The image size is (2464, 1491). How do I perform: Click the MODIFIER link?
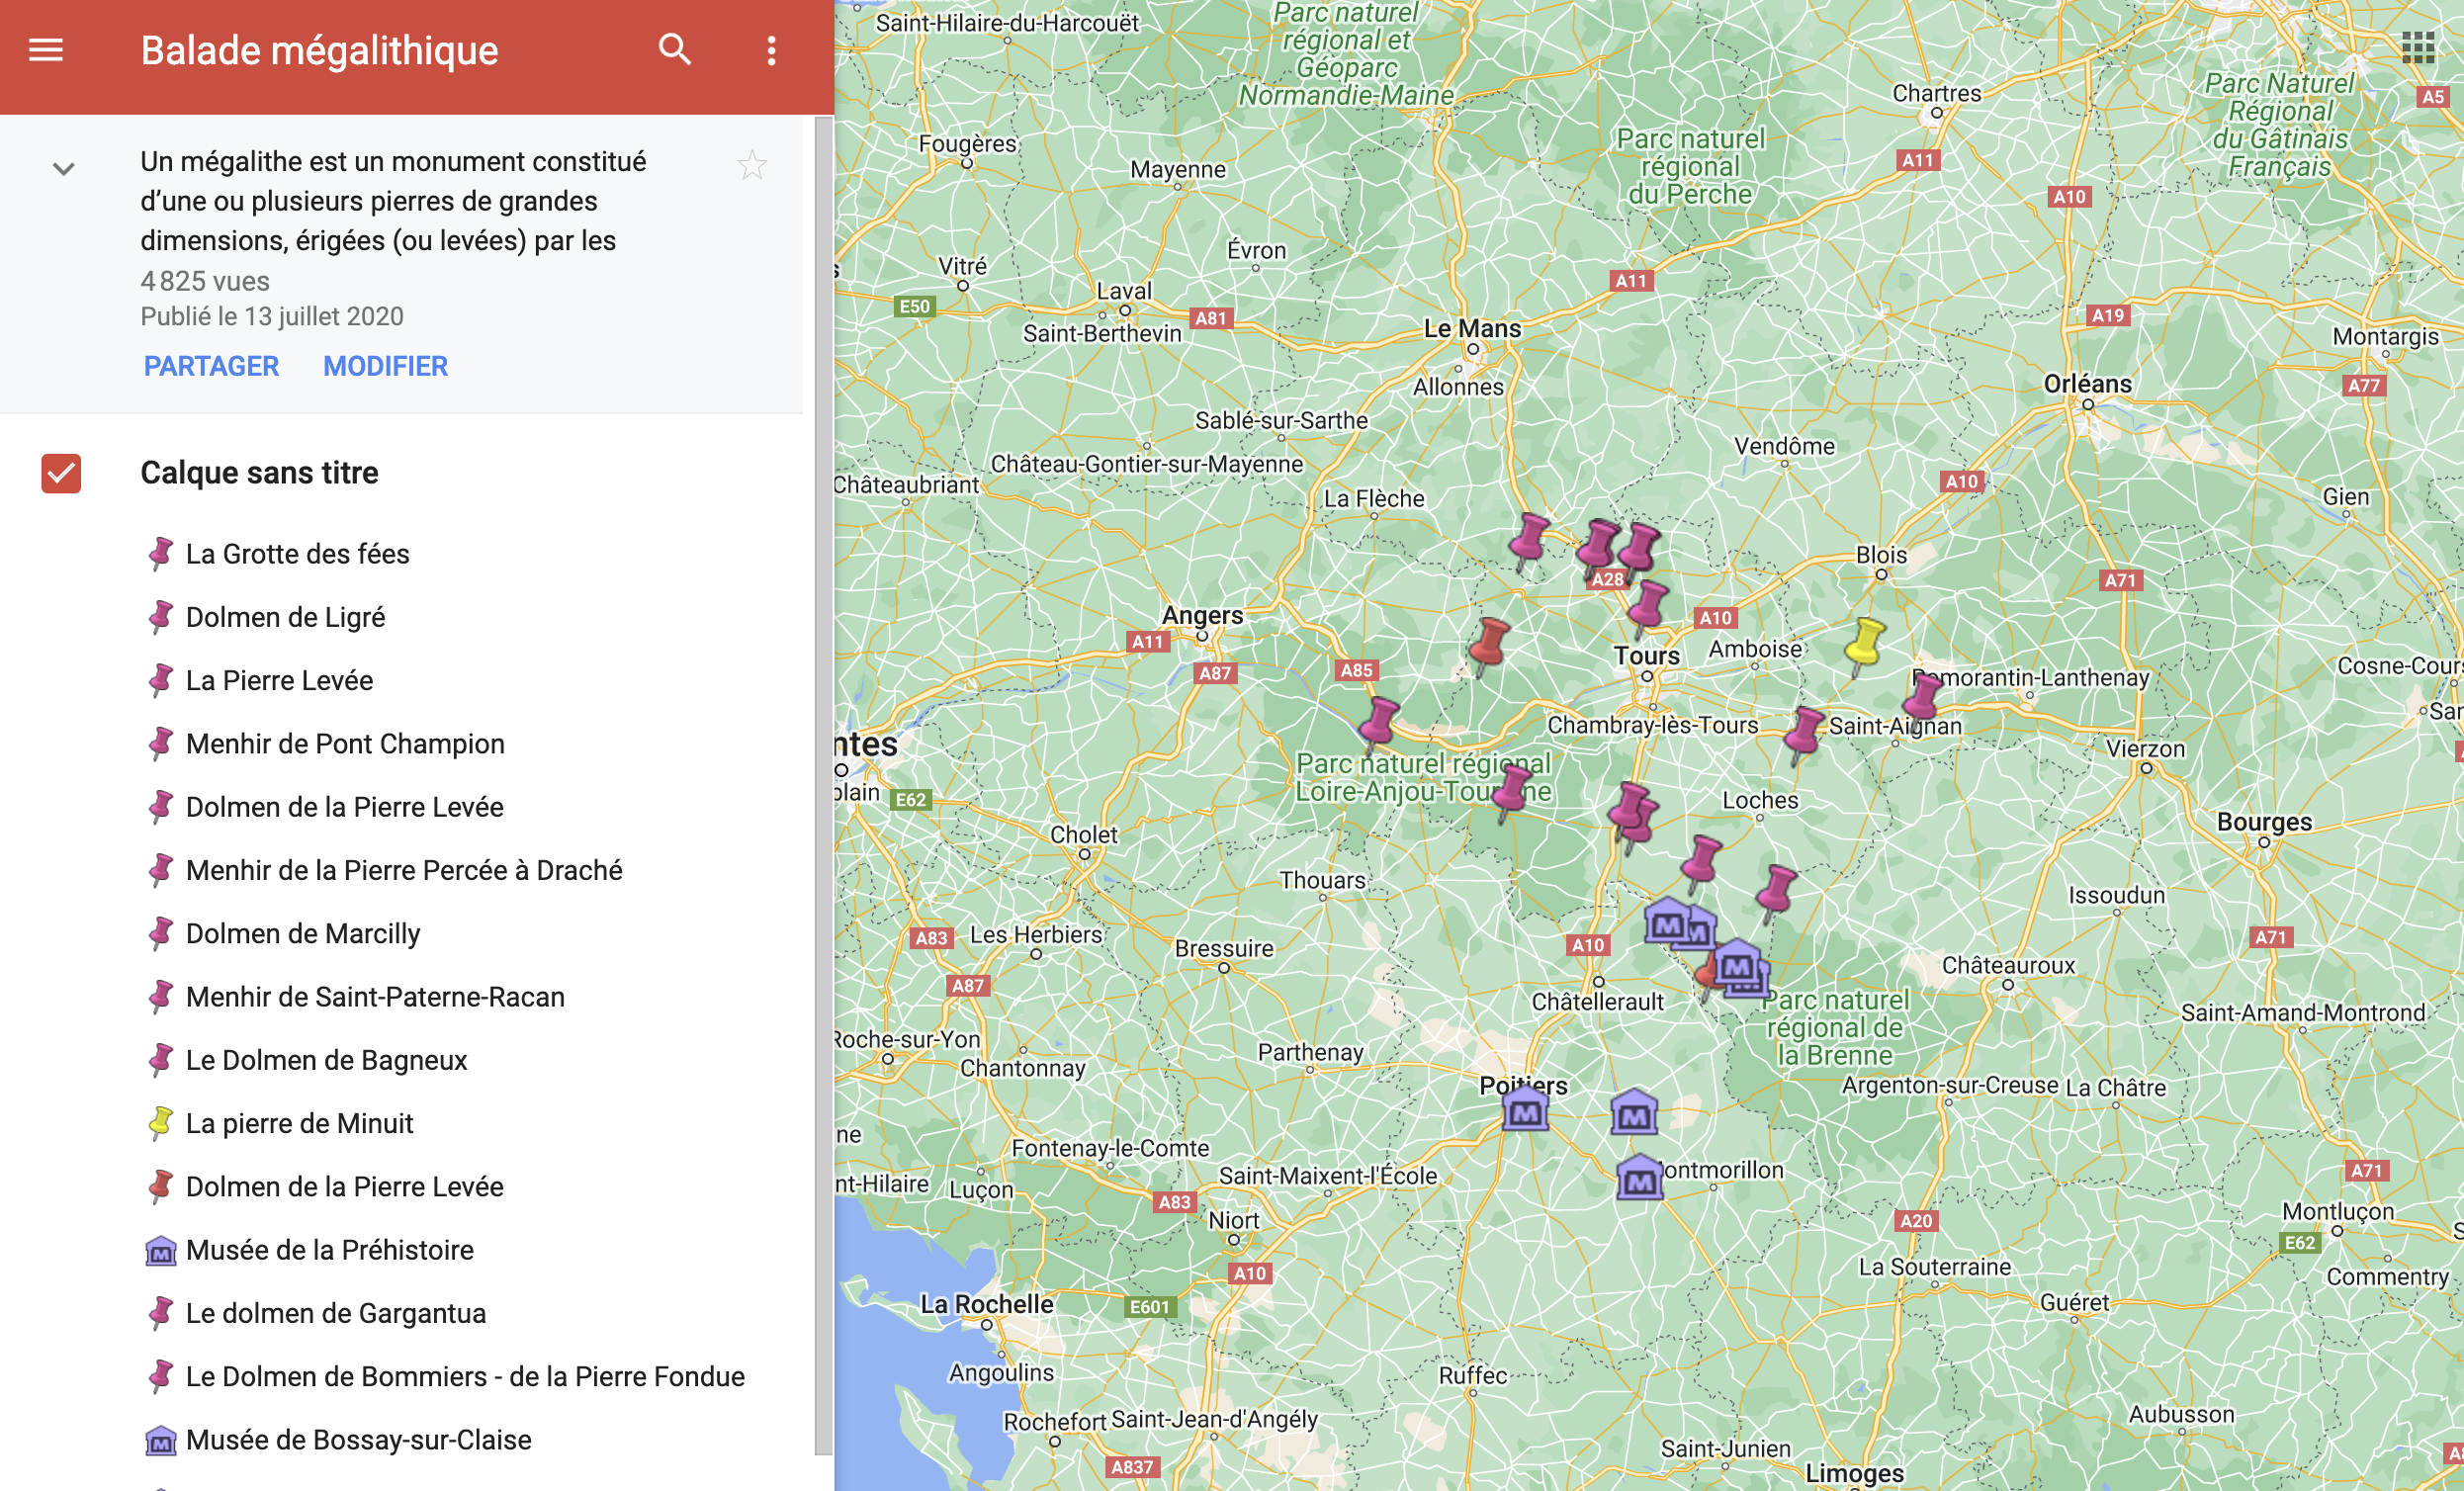click(x=385, y=366)
